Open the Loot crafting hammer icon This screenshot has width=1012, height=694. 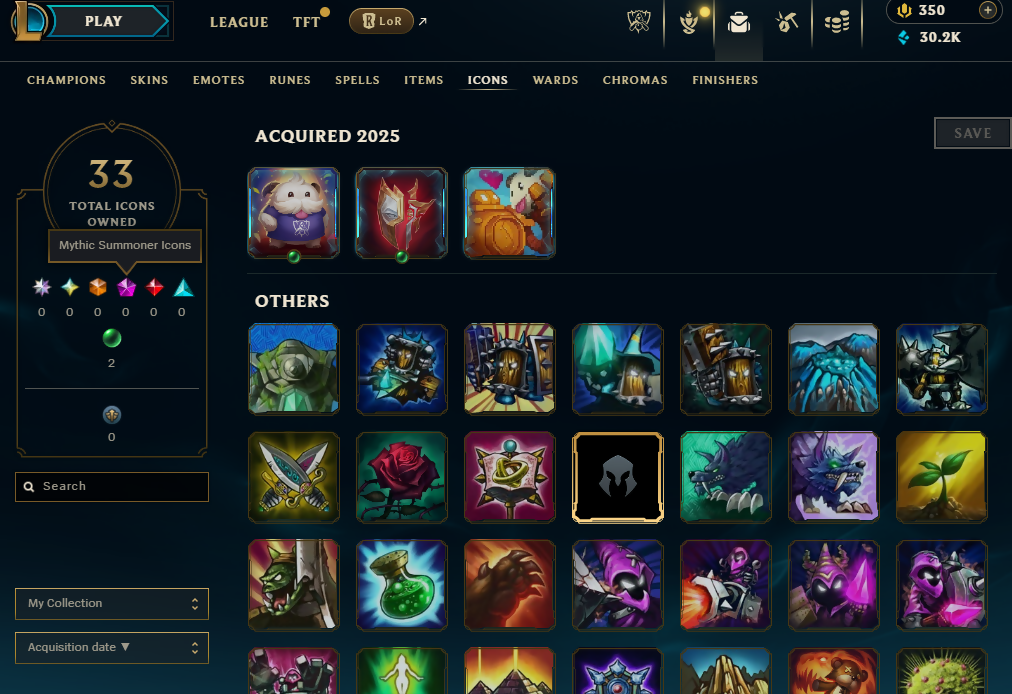[x=787, y=23]
